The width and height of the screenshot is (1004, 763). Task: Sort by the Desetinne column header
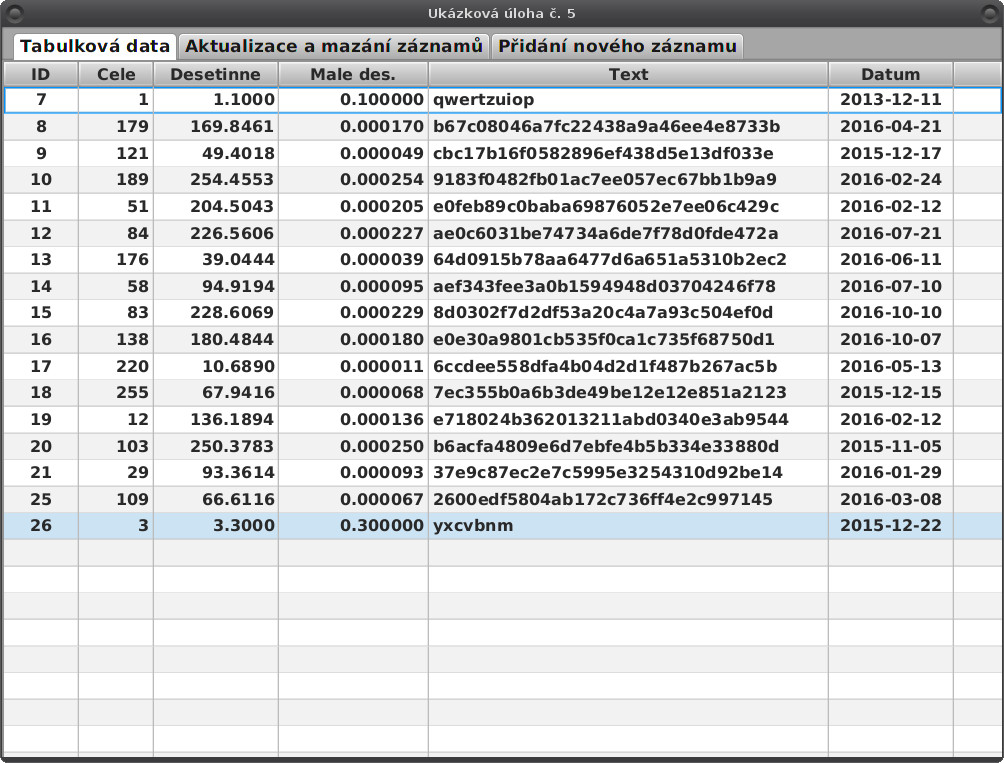click(216, 74)
